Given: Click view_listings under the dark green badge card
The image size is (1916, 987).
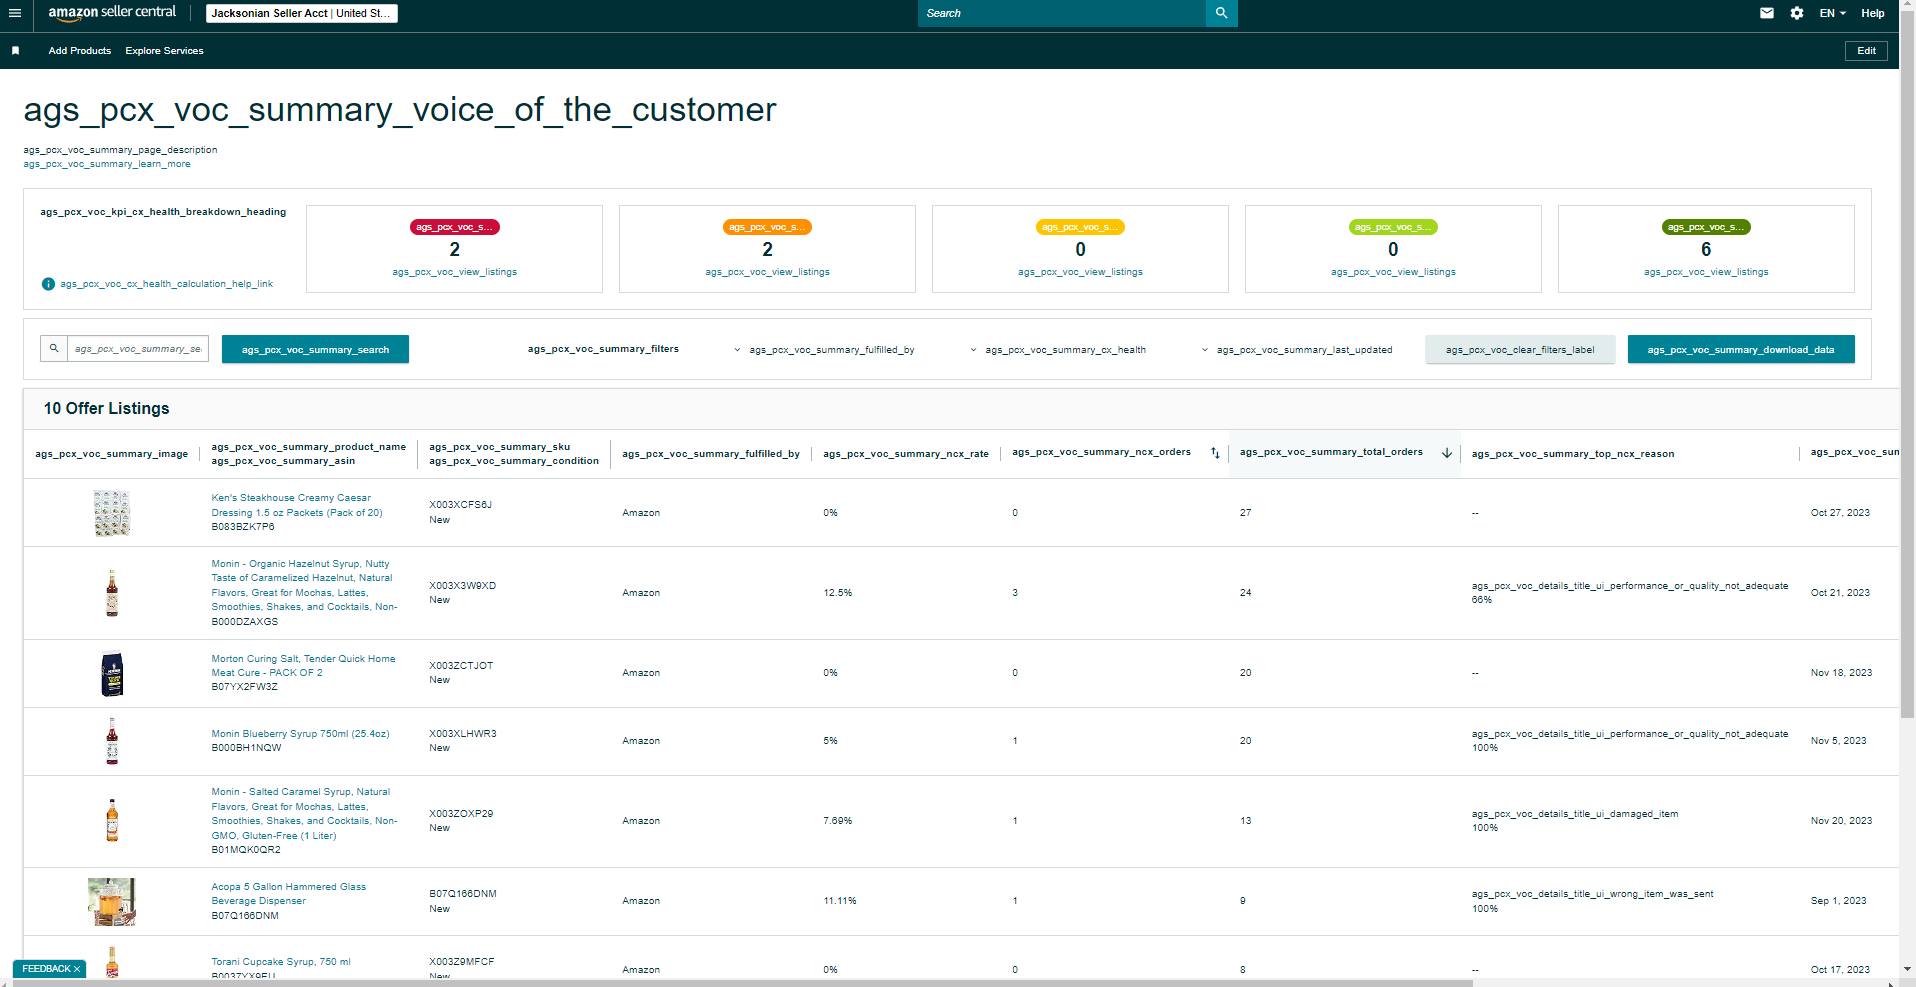Looking at the screenshot, I should (1706, 272).
